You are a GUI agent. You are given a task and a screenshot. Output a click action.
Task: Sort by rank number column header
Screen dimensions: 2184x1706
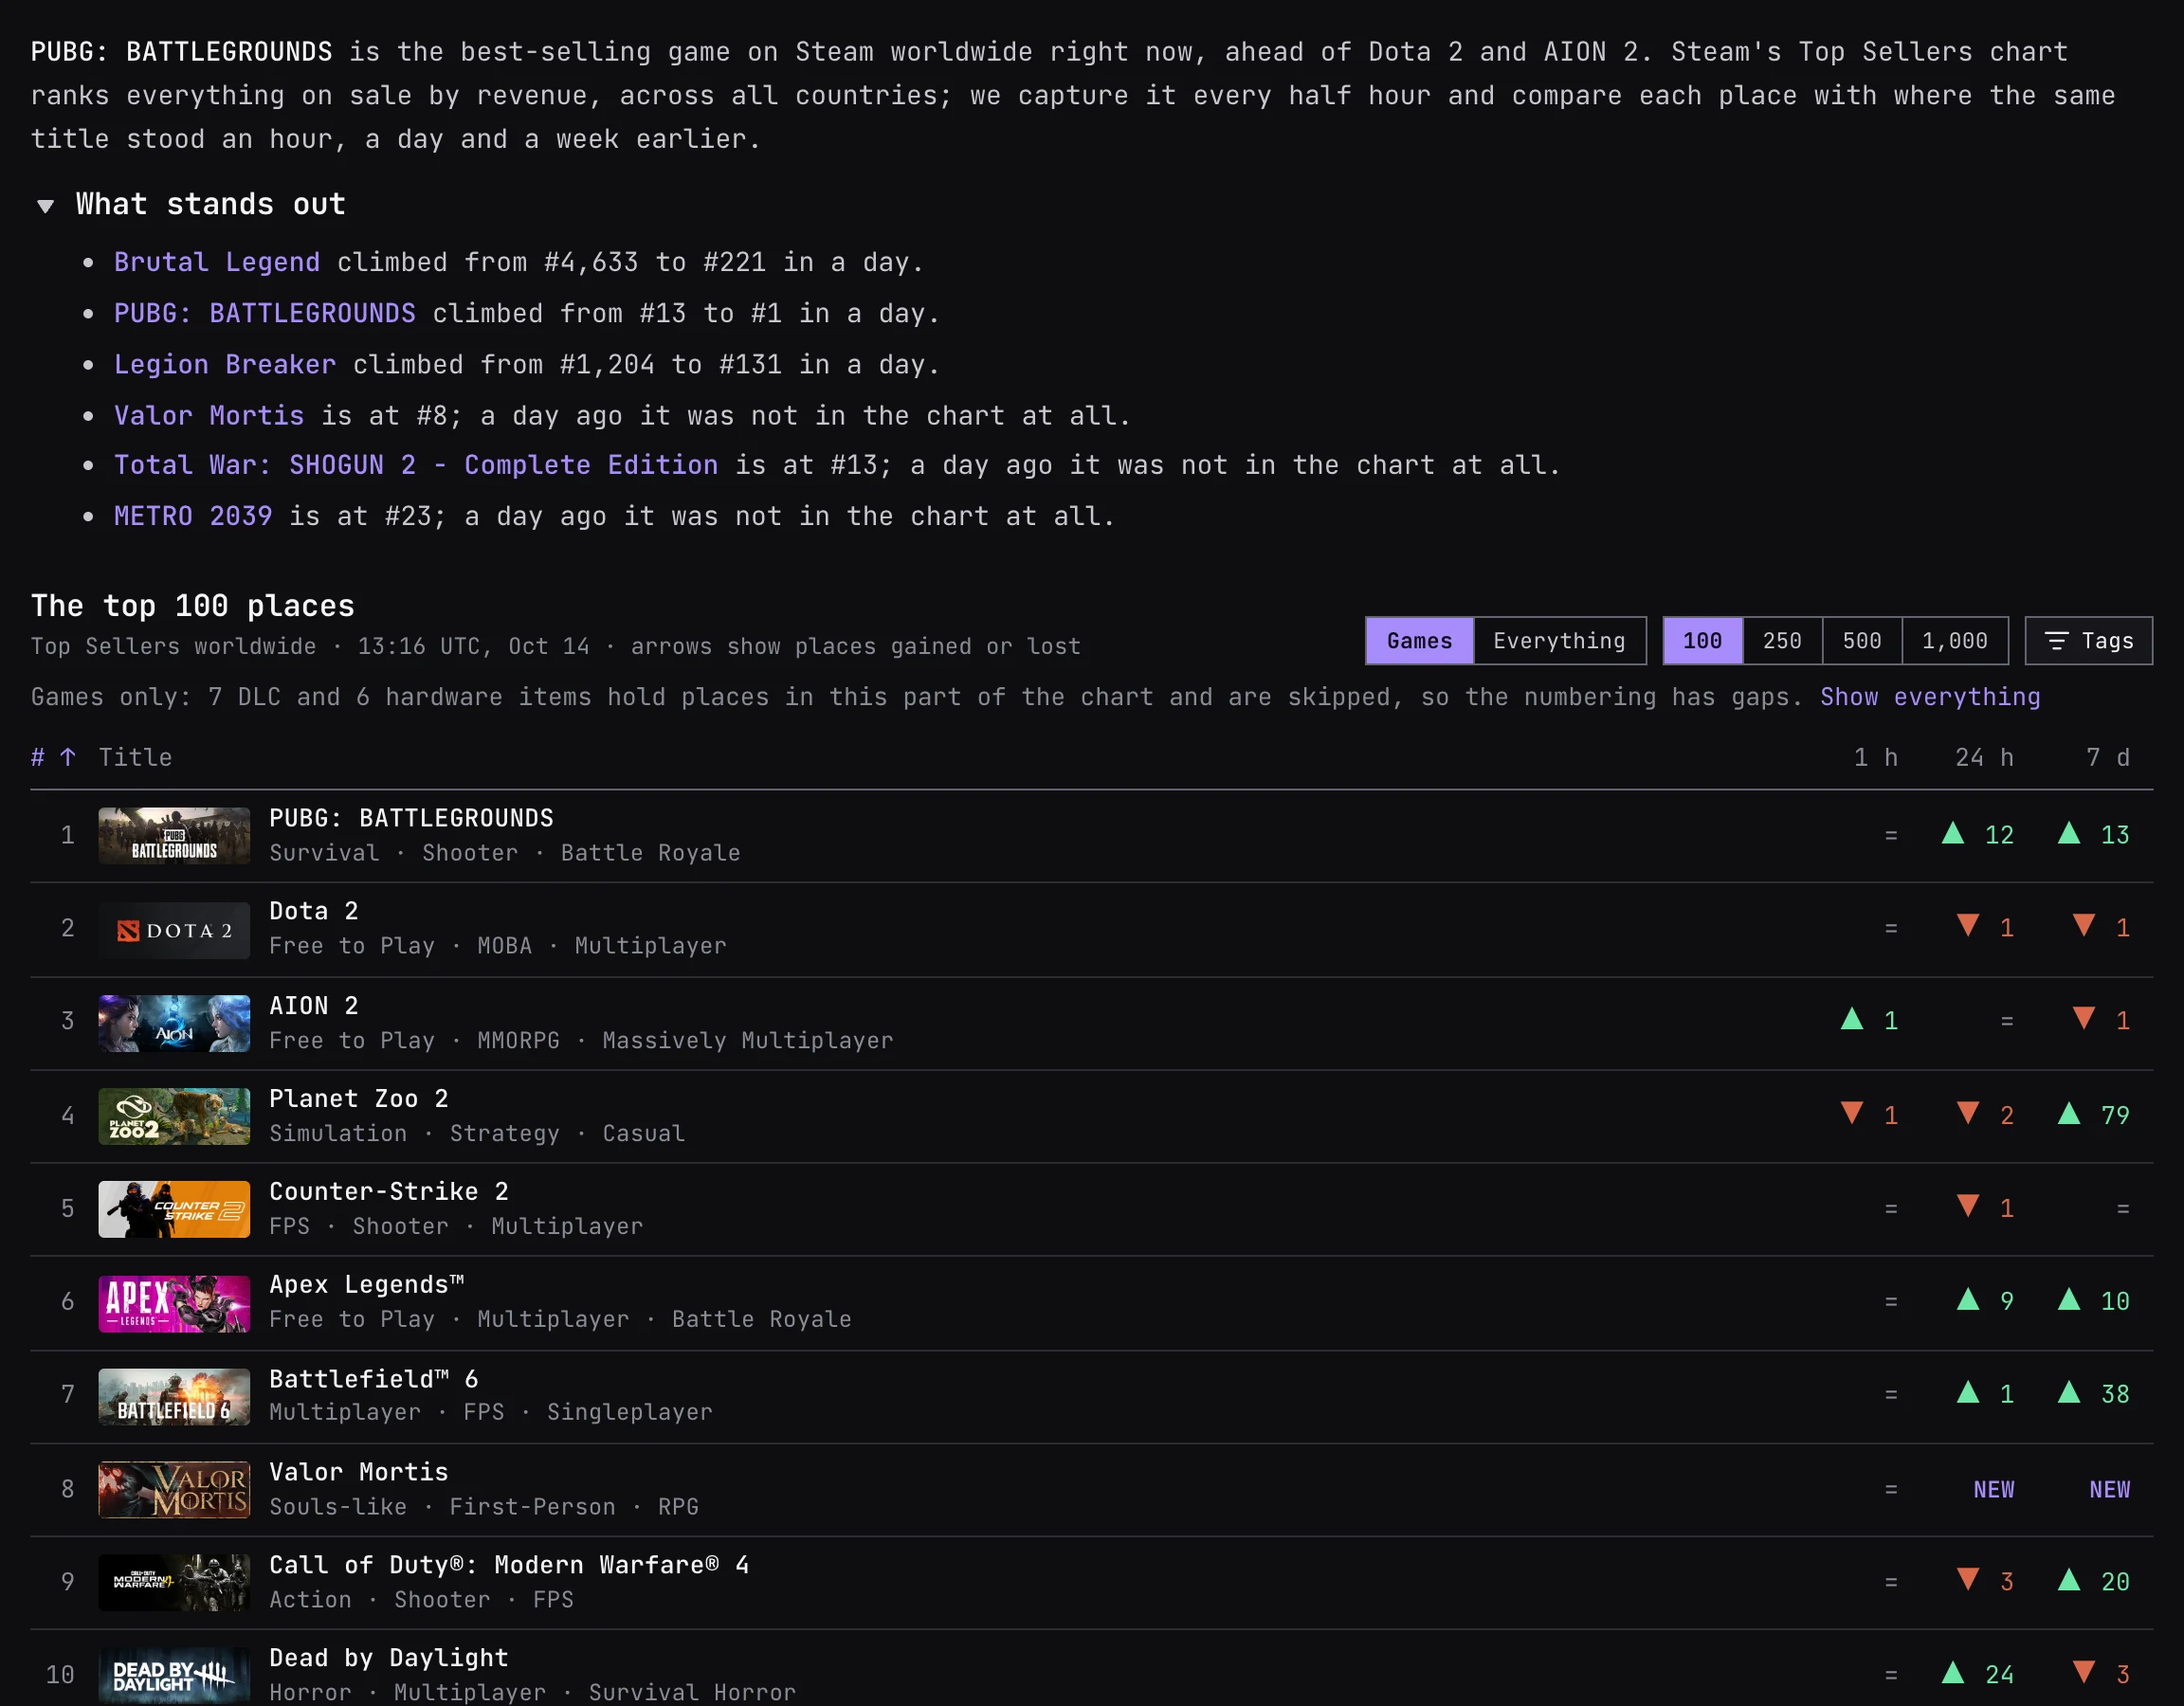click(53, 757)
